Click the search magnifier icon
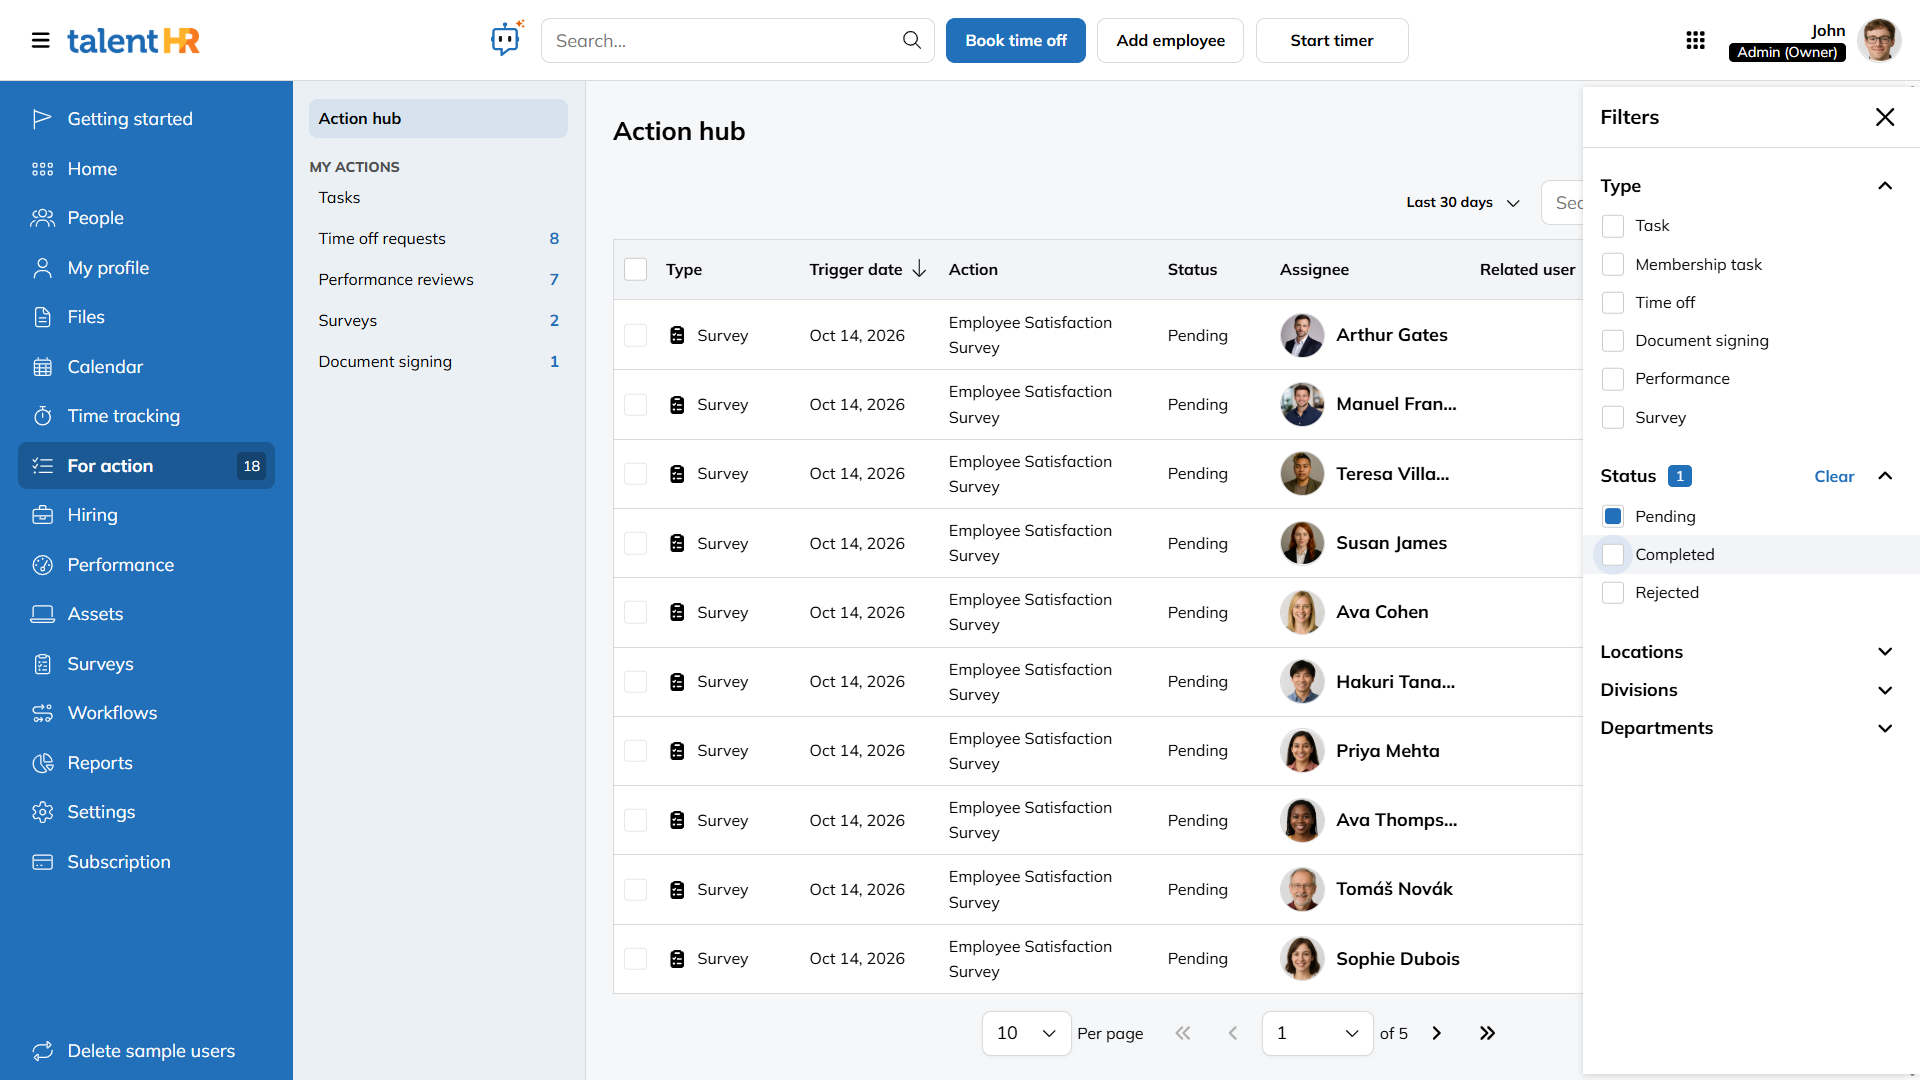The image size is (1920, 1080). (911, 40)
